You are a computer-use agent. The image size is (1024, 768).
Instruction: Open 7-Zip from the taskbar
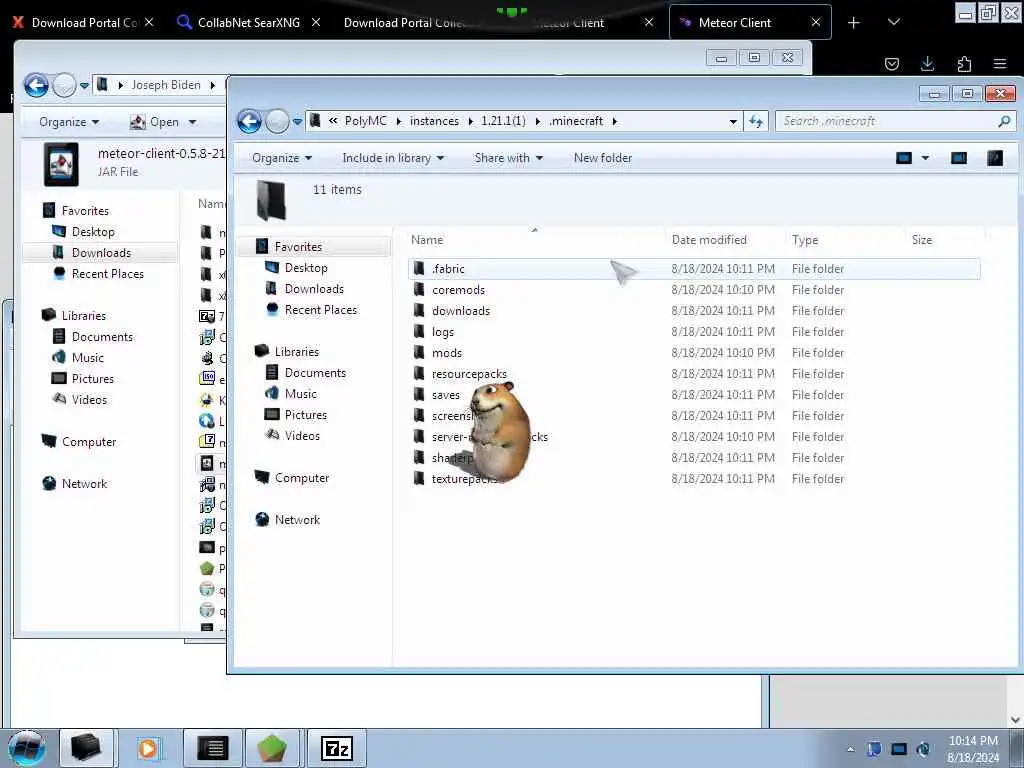(x=336, y=748)
